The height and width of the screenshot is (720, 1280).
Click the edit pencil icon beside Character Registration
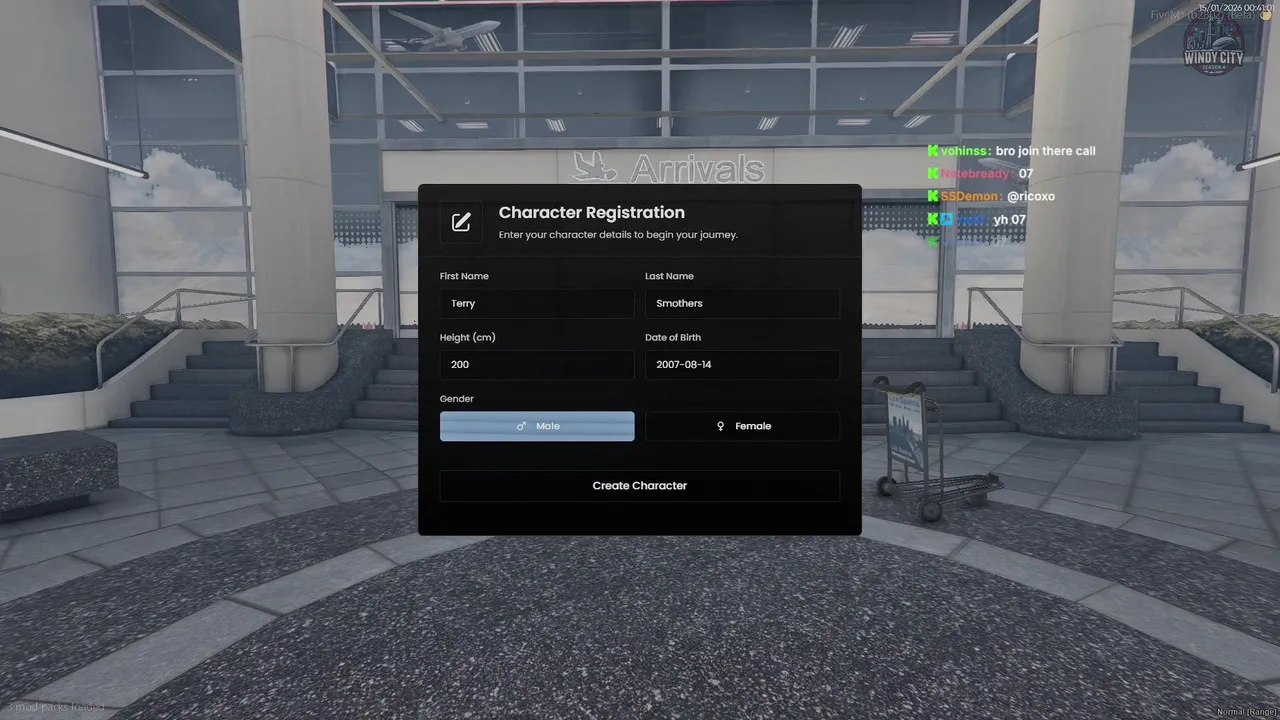pyautogui.click(x=461, y=222)
